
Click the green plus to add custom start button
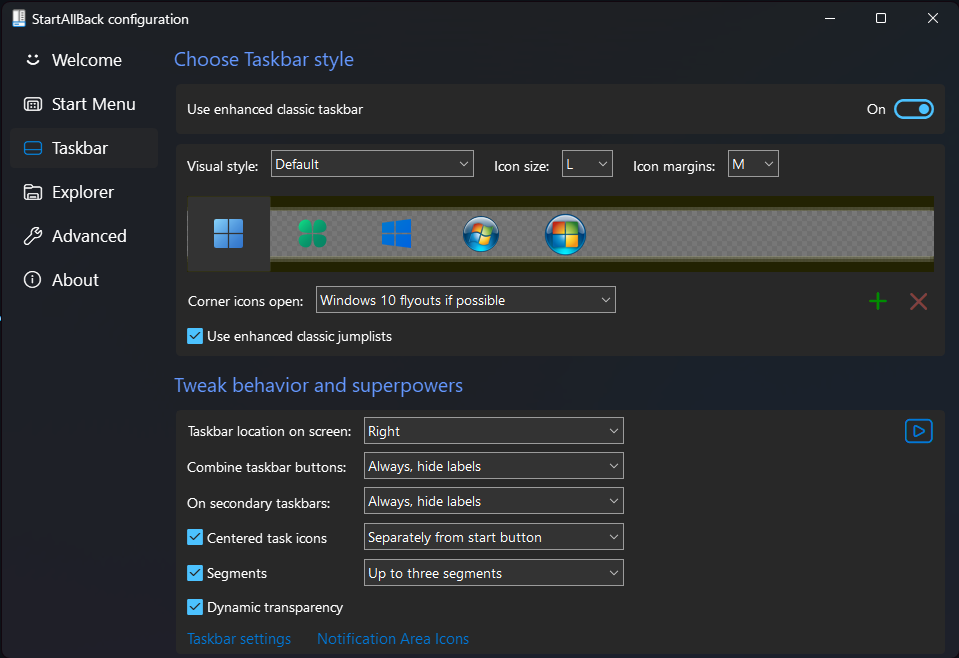pyautogui.click(x=877, y=300)
